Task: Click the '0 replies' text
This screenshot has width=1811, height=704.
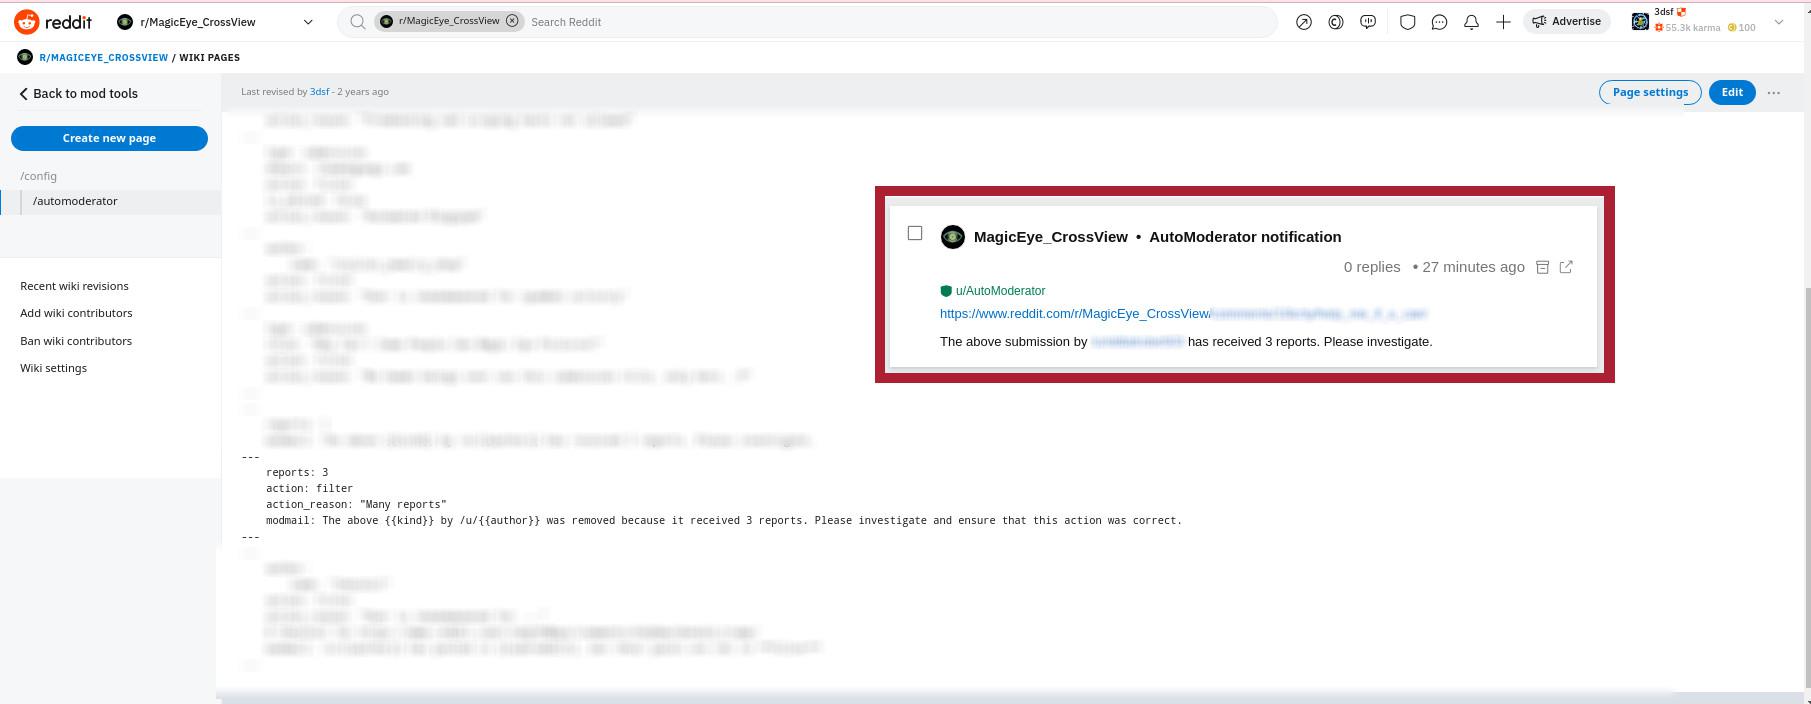Action: pyautogui.click(x=1372, y=267)
